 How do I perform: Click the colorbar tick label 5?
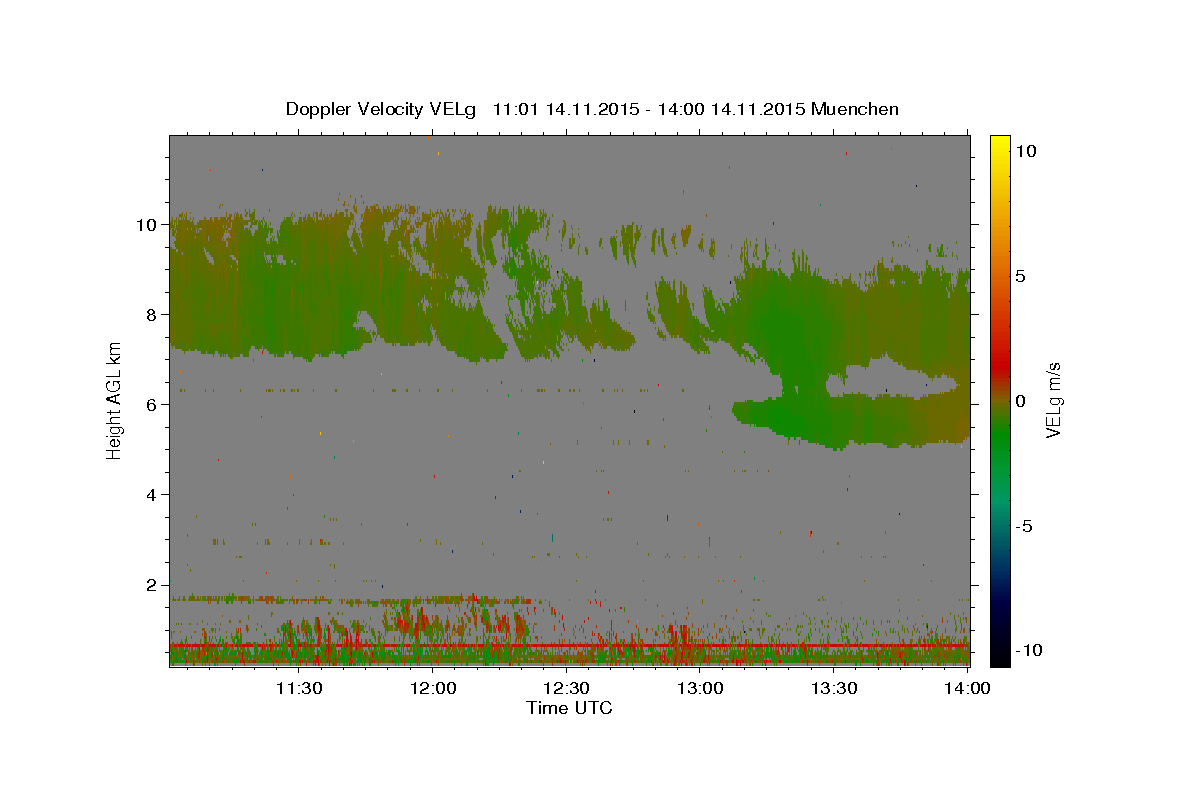(1020, 276)
